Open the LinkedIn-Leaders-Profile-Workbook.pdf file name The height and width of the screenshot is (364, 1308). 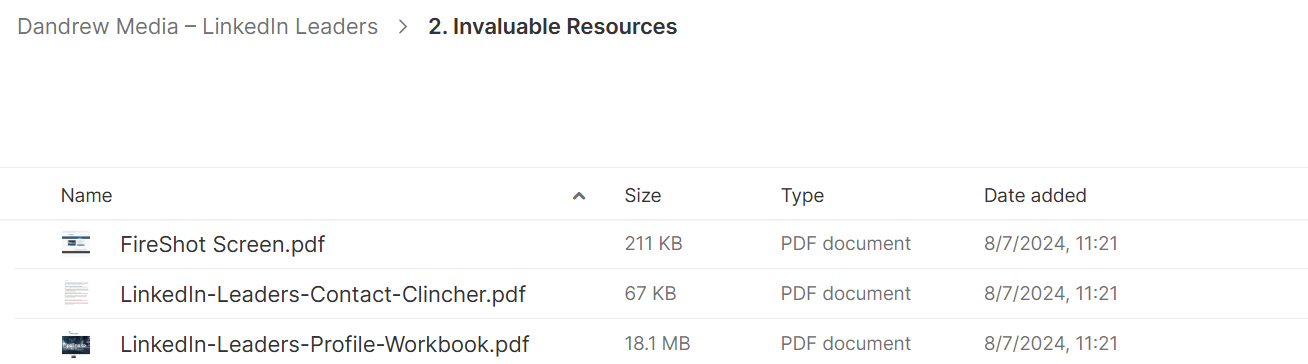point(325,344)
